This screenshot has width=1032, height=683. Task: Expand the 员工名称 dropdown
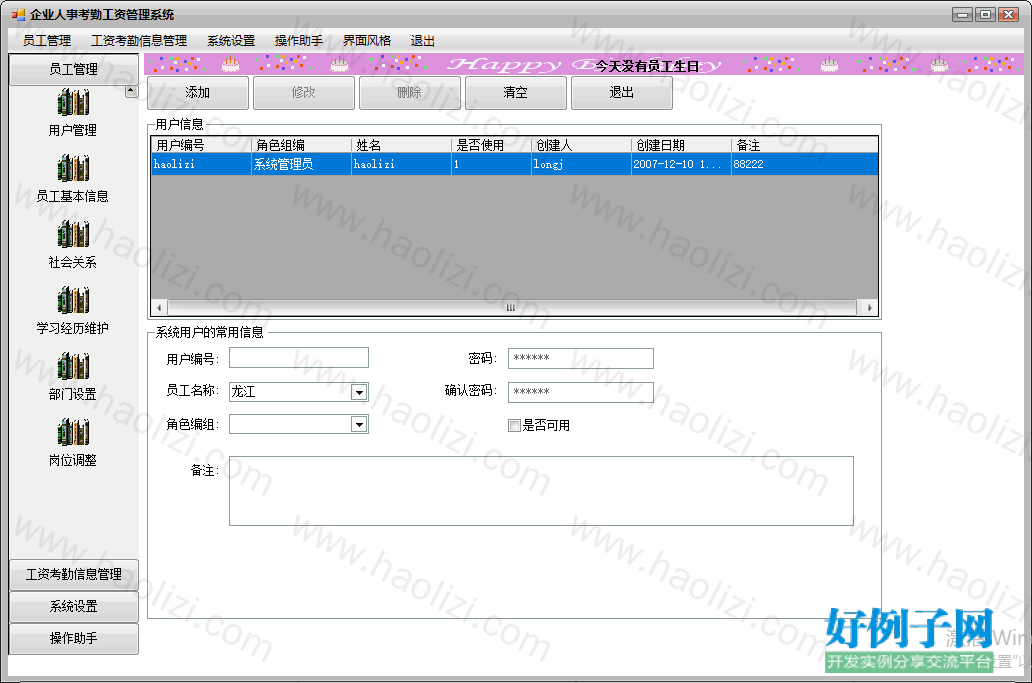pyautogui.click(x=359, y=392)
